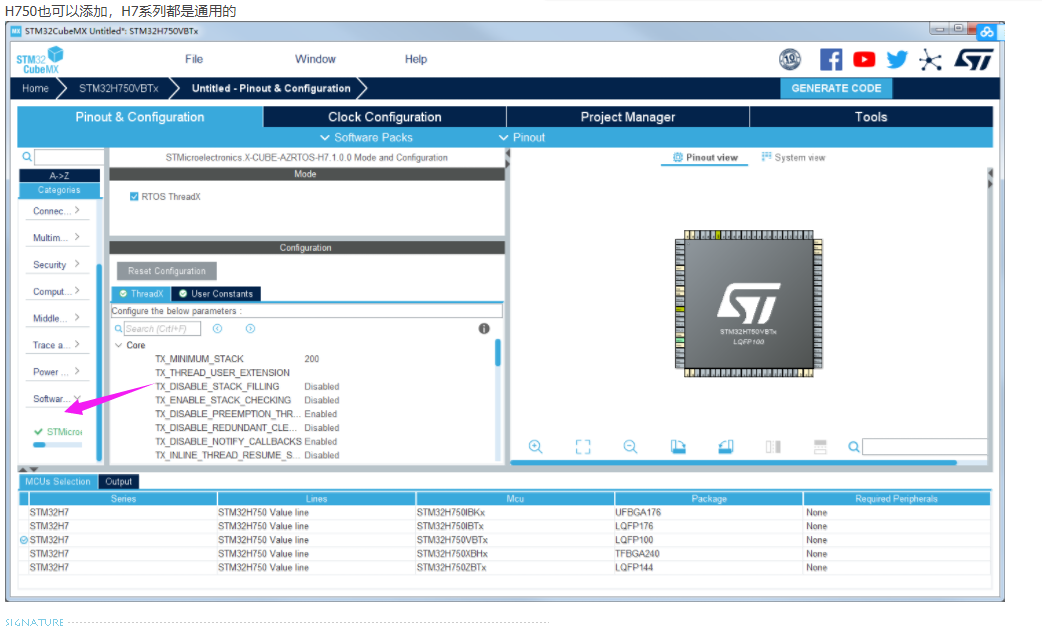The width and height of the screenshot is (1042, 636).
Task: Click the parameter search field
Action: [x=162, y=329]
